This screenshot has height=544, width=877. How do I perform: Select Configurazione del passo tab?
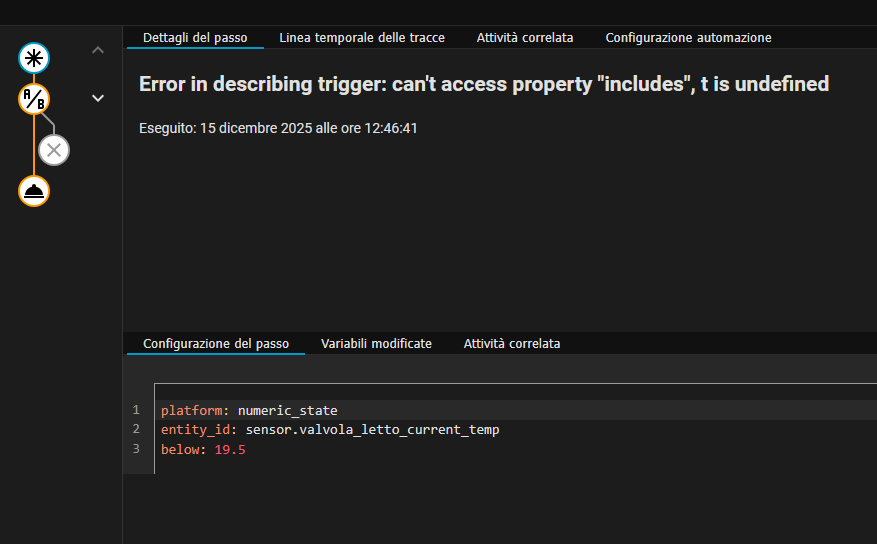coord(216,343)
